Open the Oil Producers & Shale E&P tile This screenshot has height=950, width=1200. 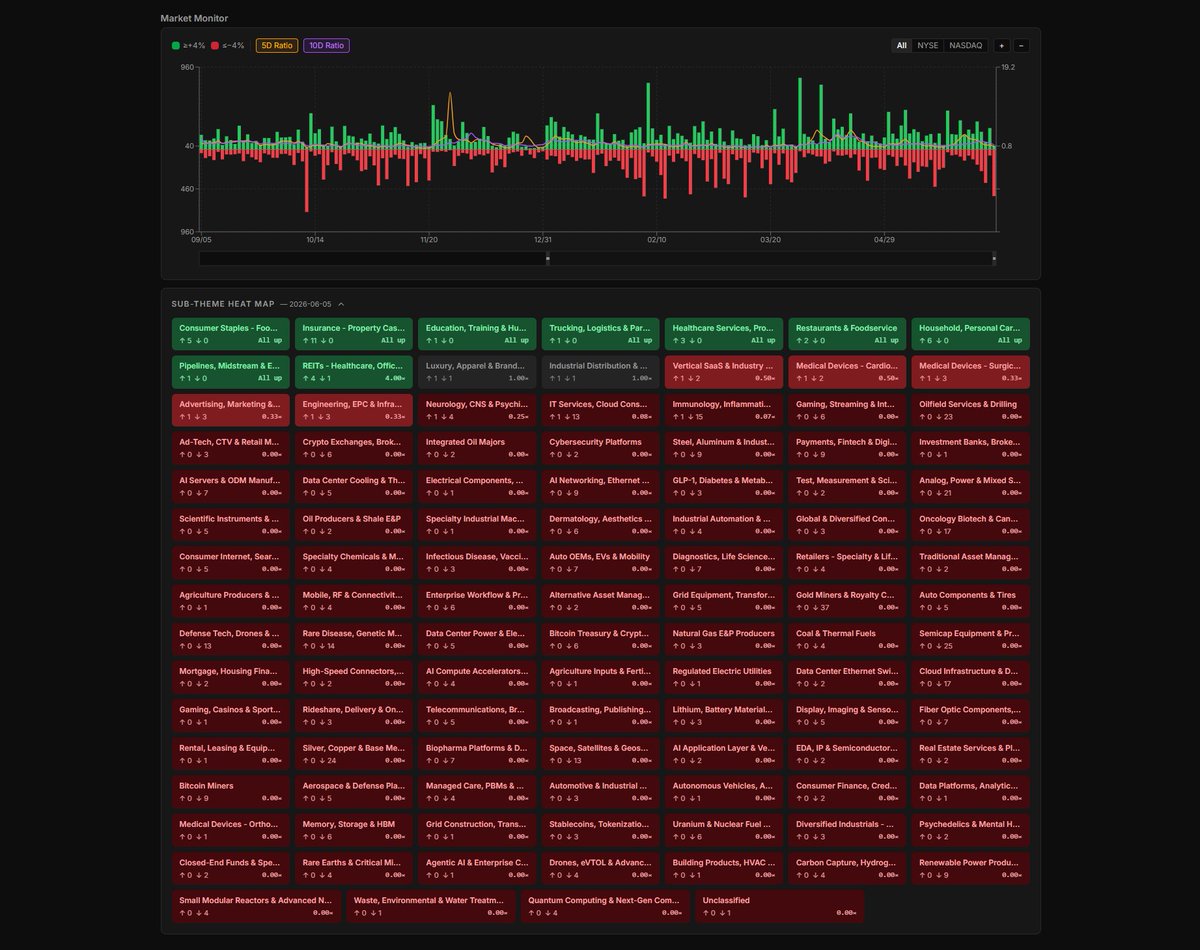354,525
